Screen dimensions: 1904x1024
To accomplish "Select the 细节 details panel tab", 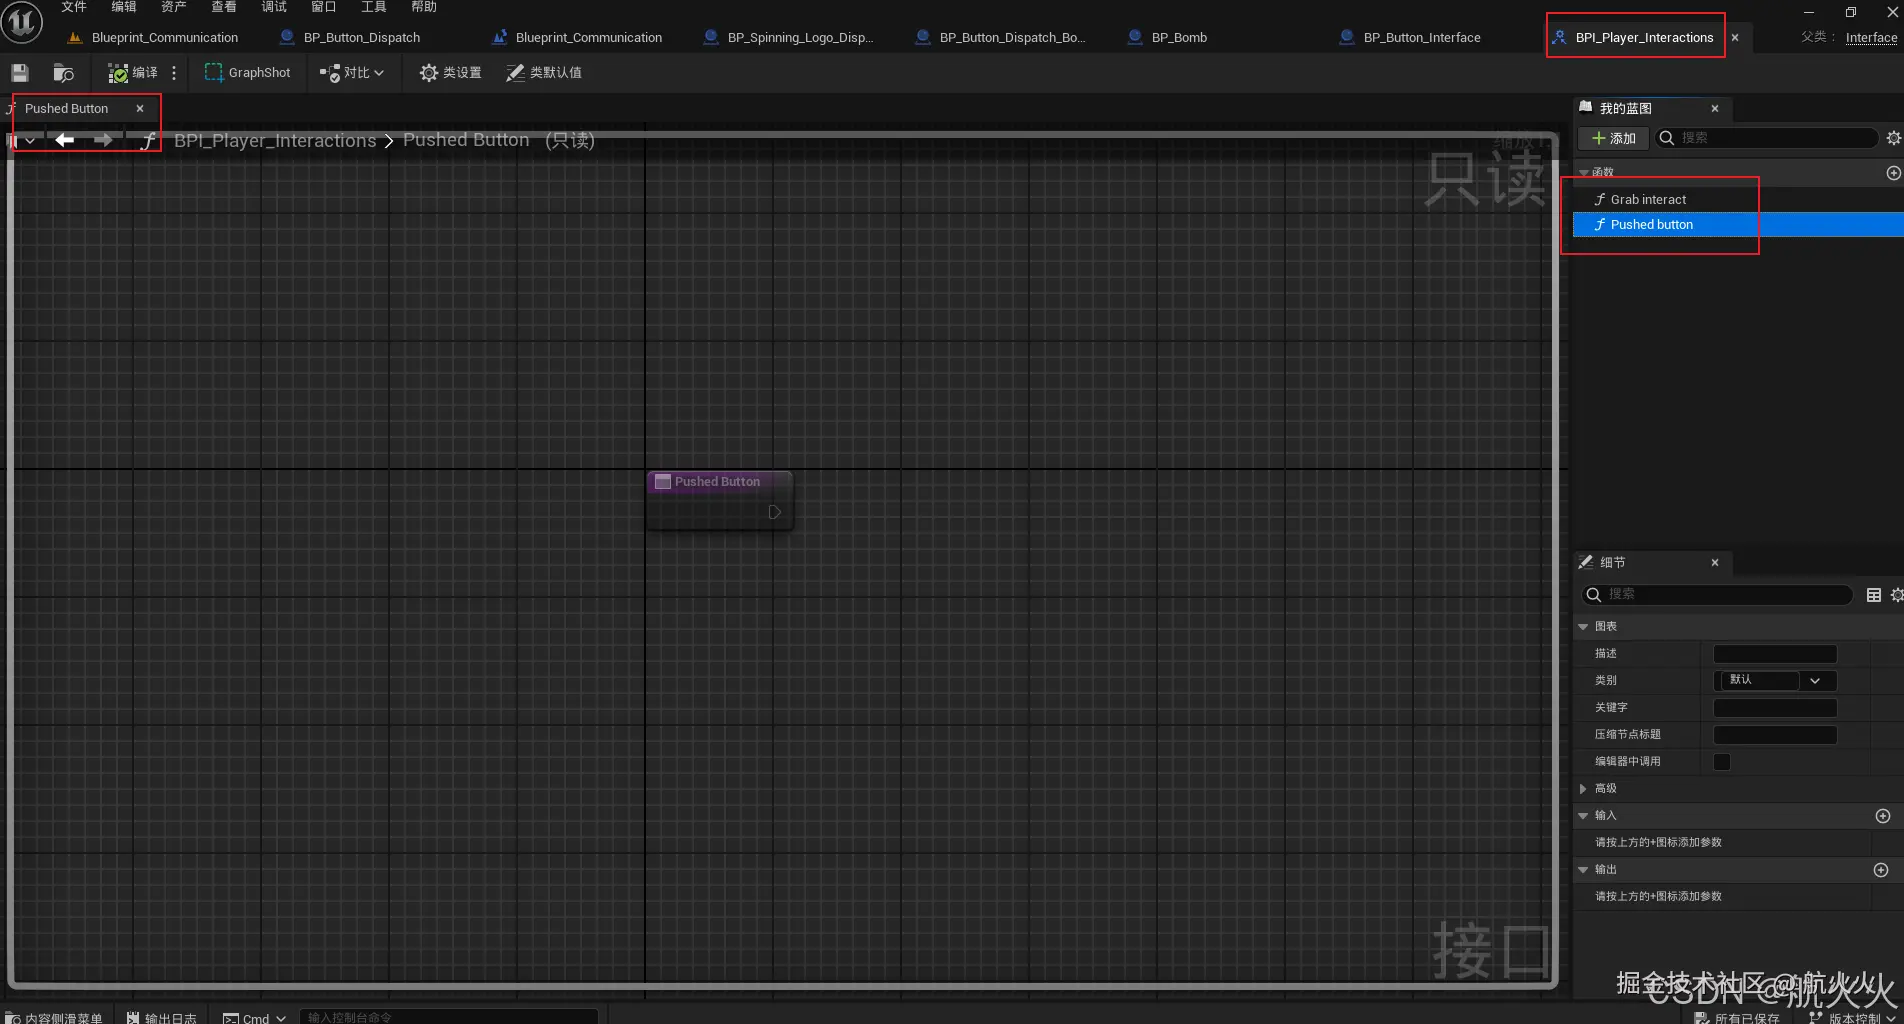I will pyautogui.click(x=1612, y=562).
